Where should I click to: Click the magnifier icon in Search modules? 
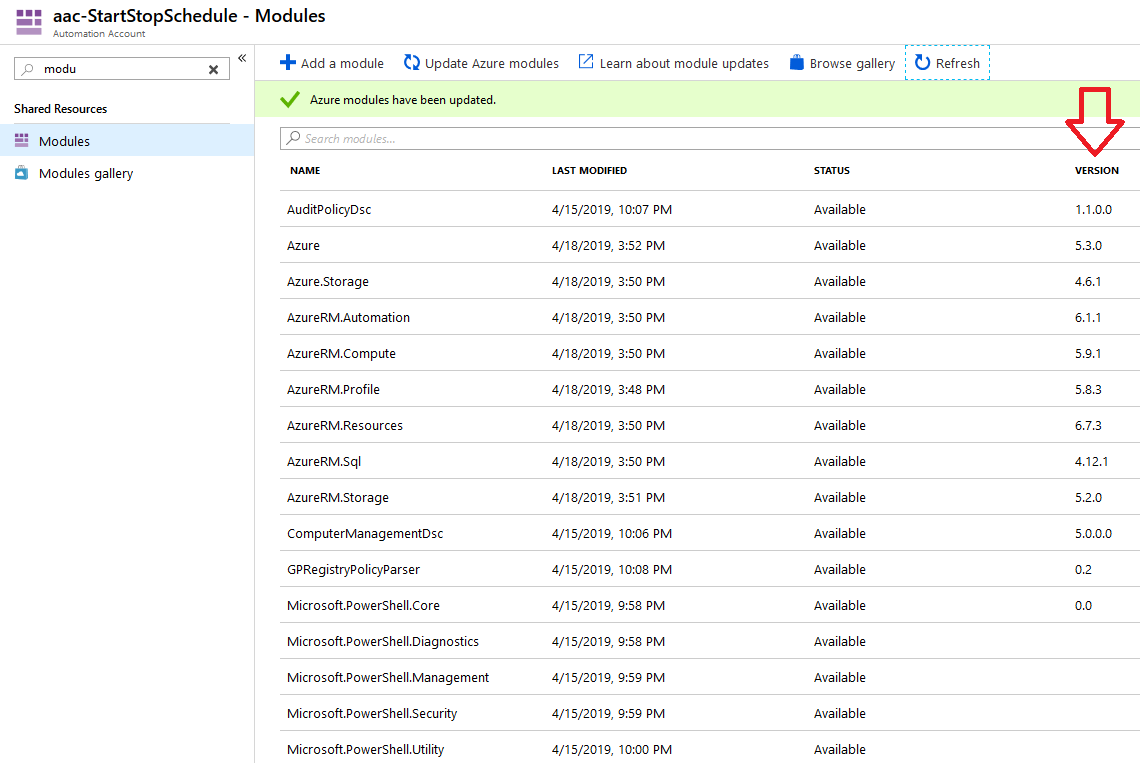(293, 137)
